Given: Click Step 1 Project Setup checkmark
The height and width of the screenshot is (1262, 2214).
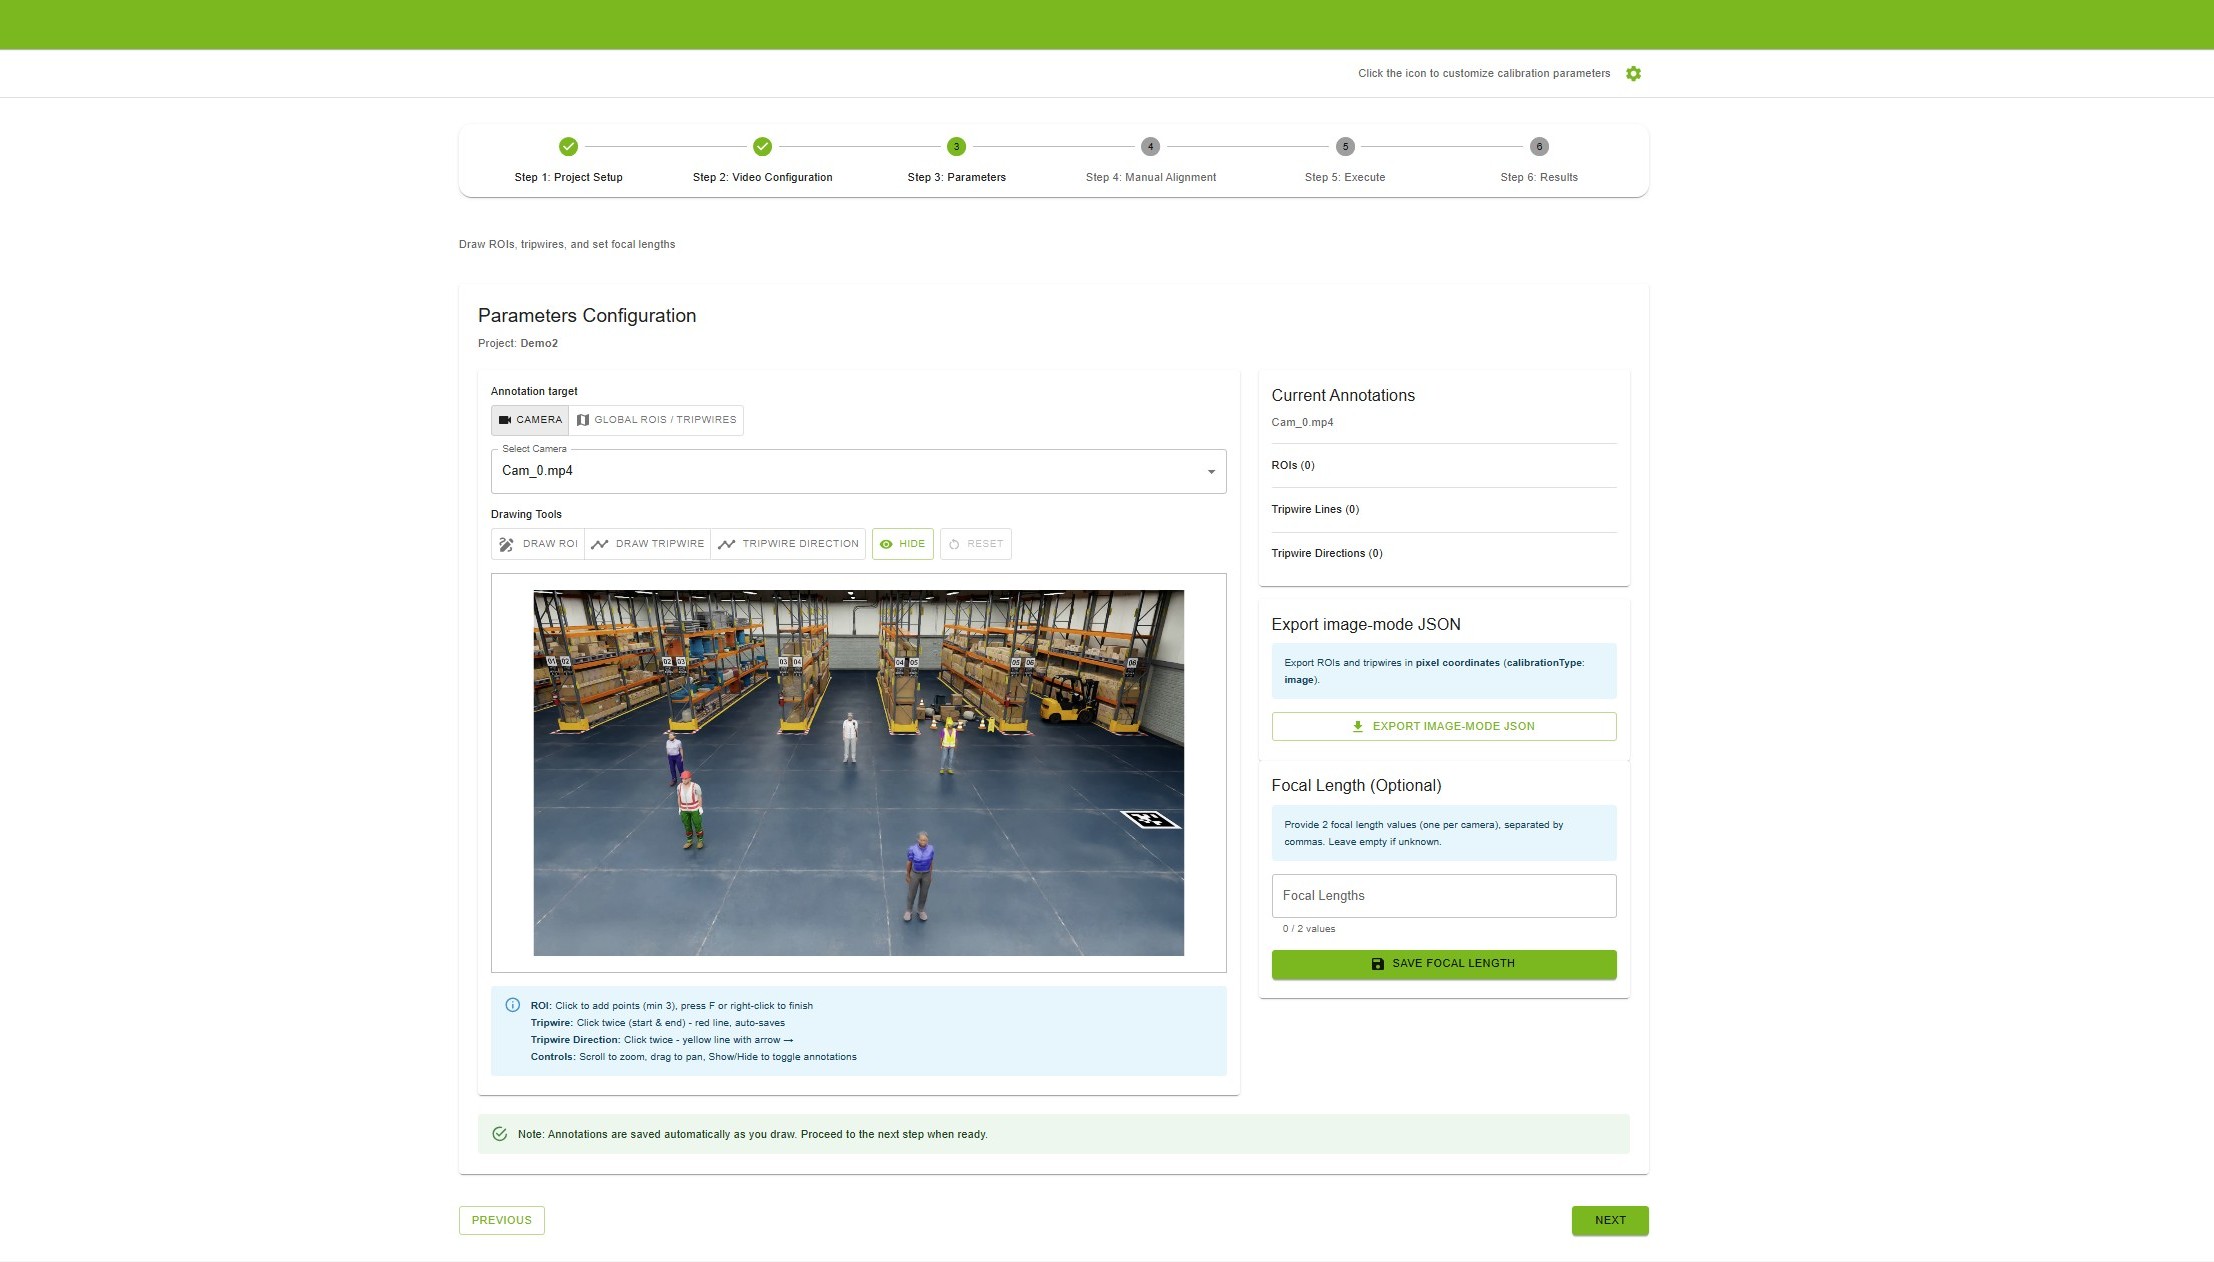Looking at the screenshot, I should (x=568, y=147).
